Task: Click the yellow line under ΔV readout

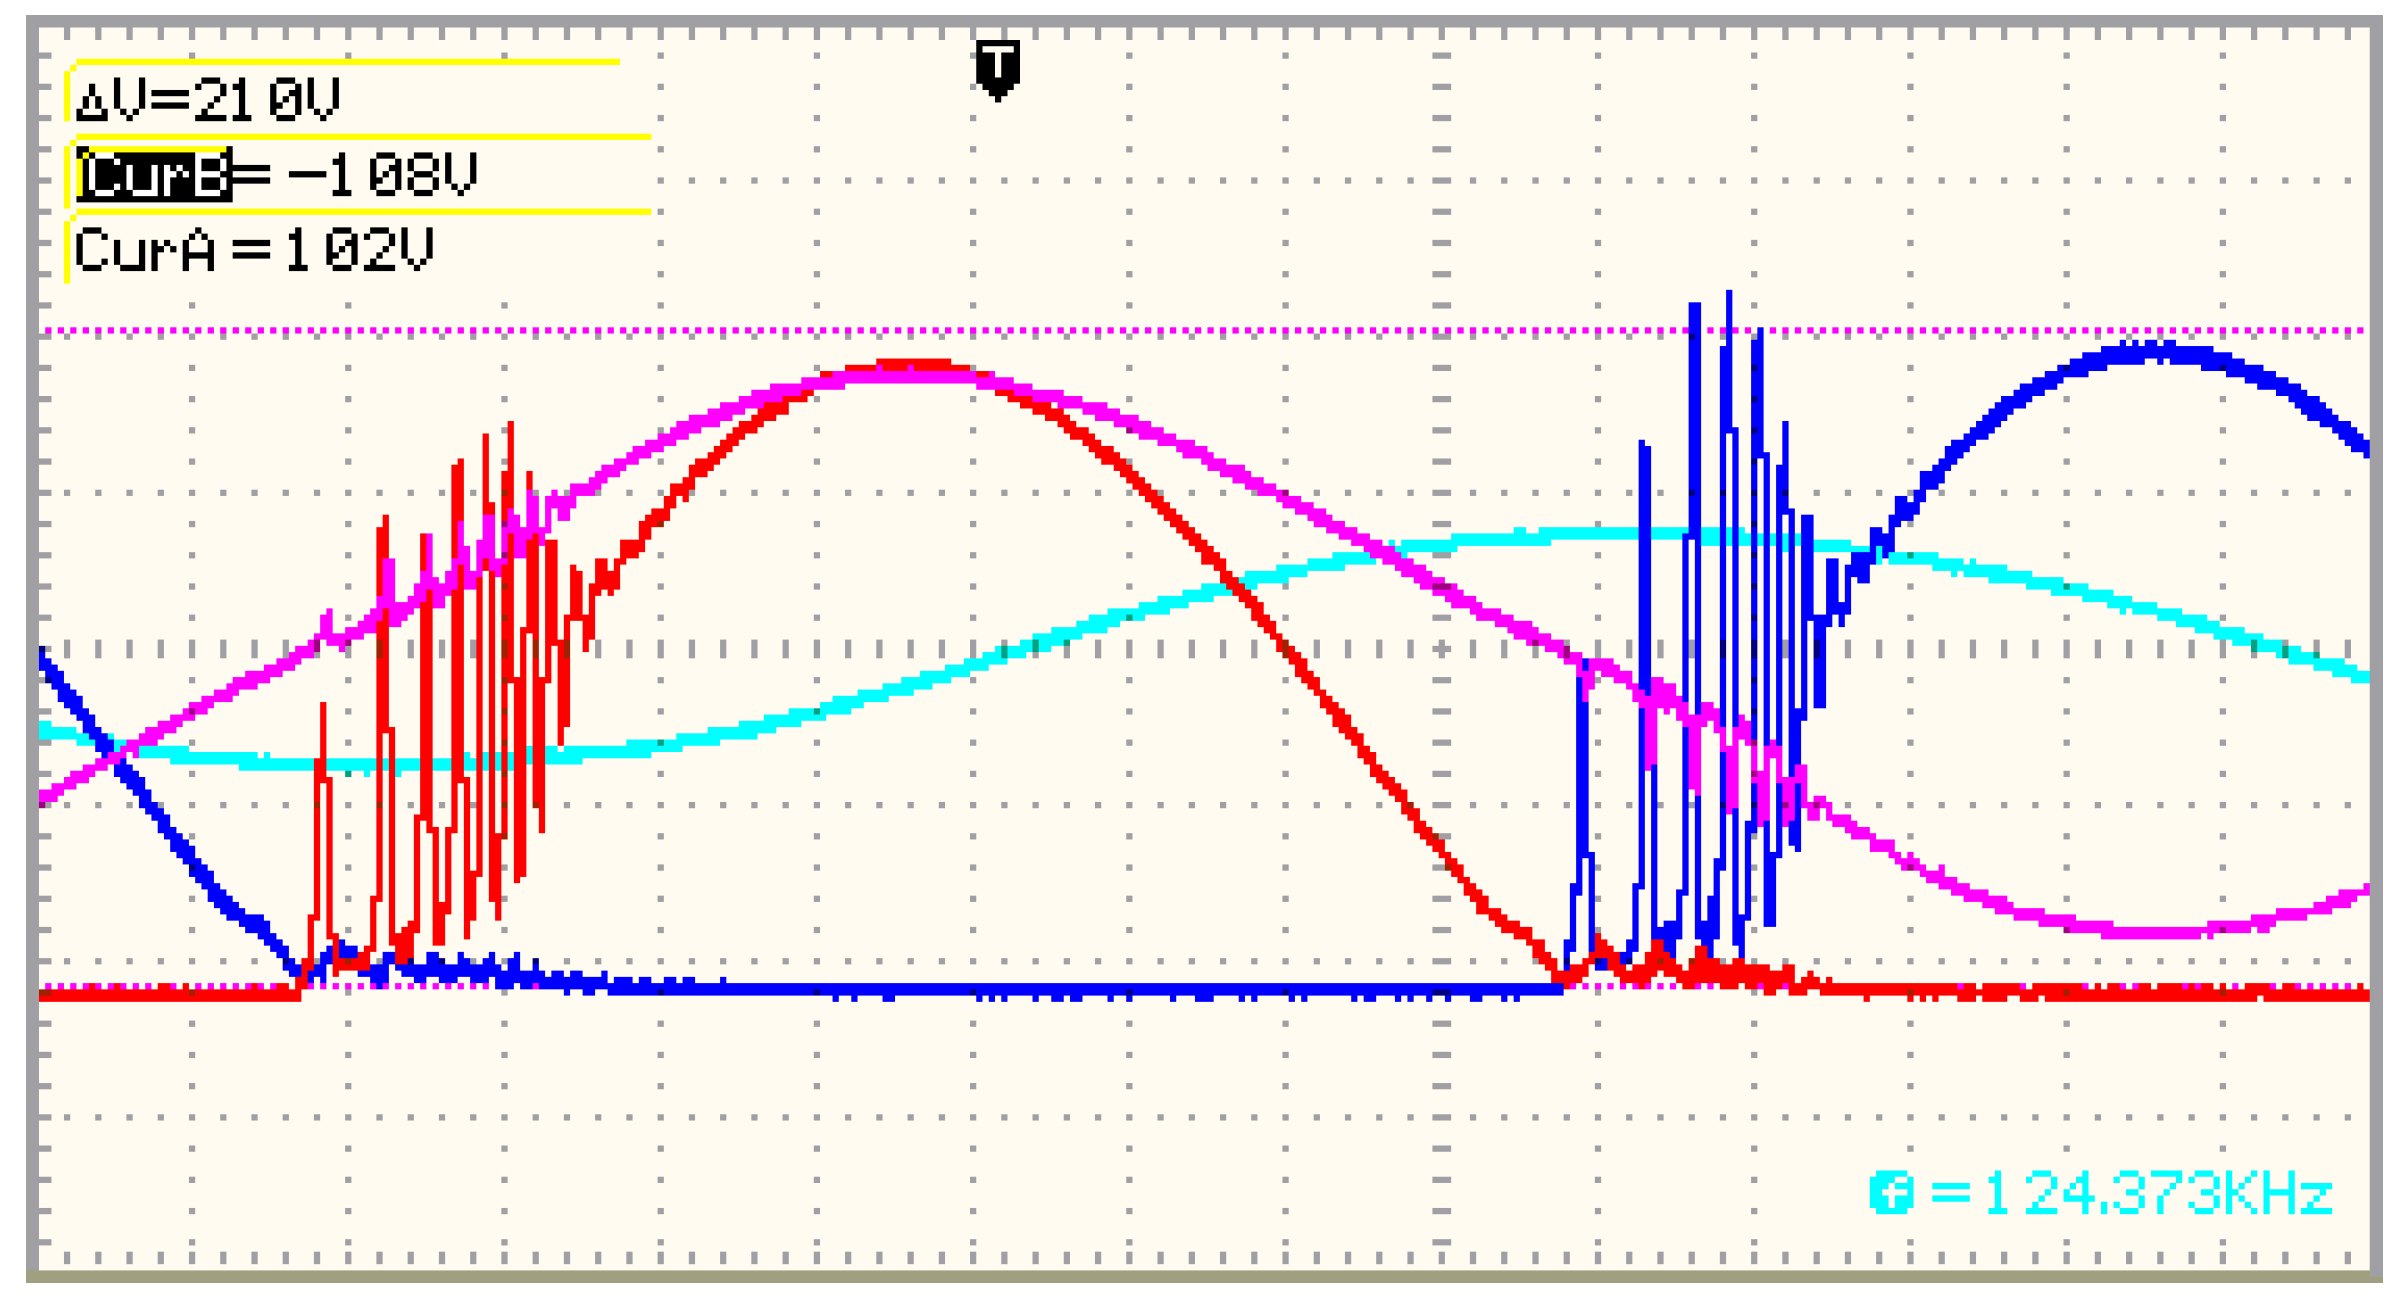Action: coord(364,136)
